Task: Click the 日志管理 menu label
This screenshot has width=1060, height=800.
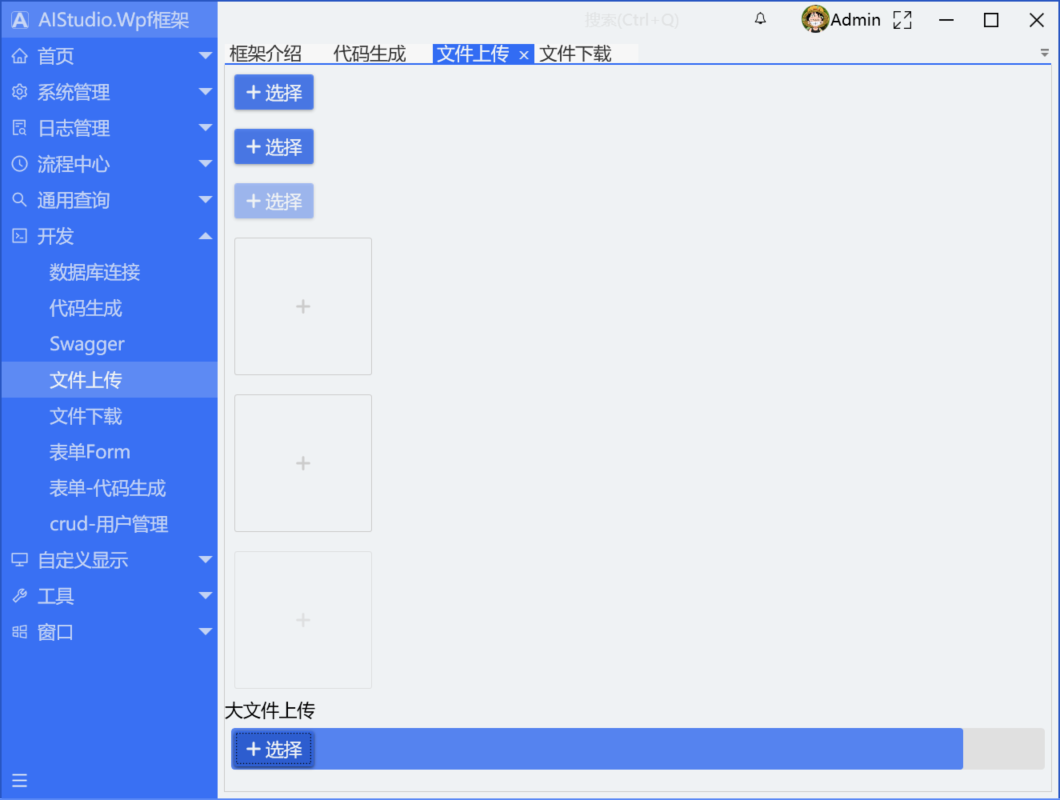Action: (74, 128)
